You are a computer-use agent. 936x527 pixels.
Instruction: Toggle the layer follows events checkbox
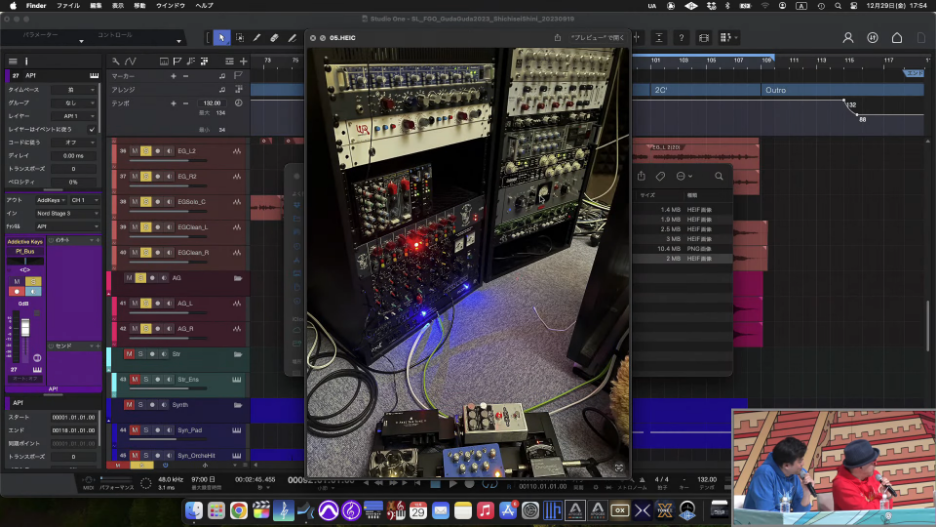coord(92,129)
